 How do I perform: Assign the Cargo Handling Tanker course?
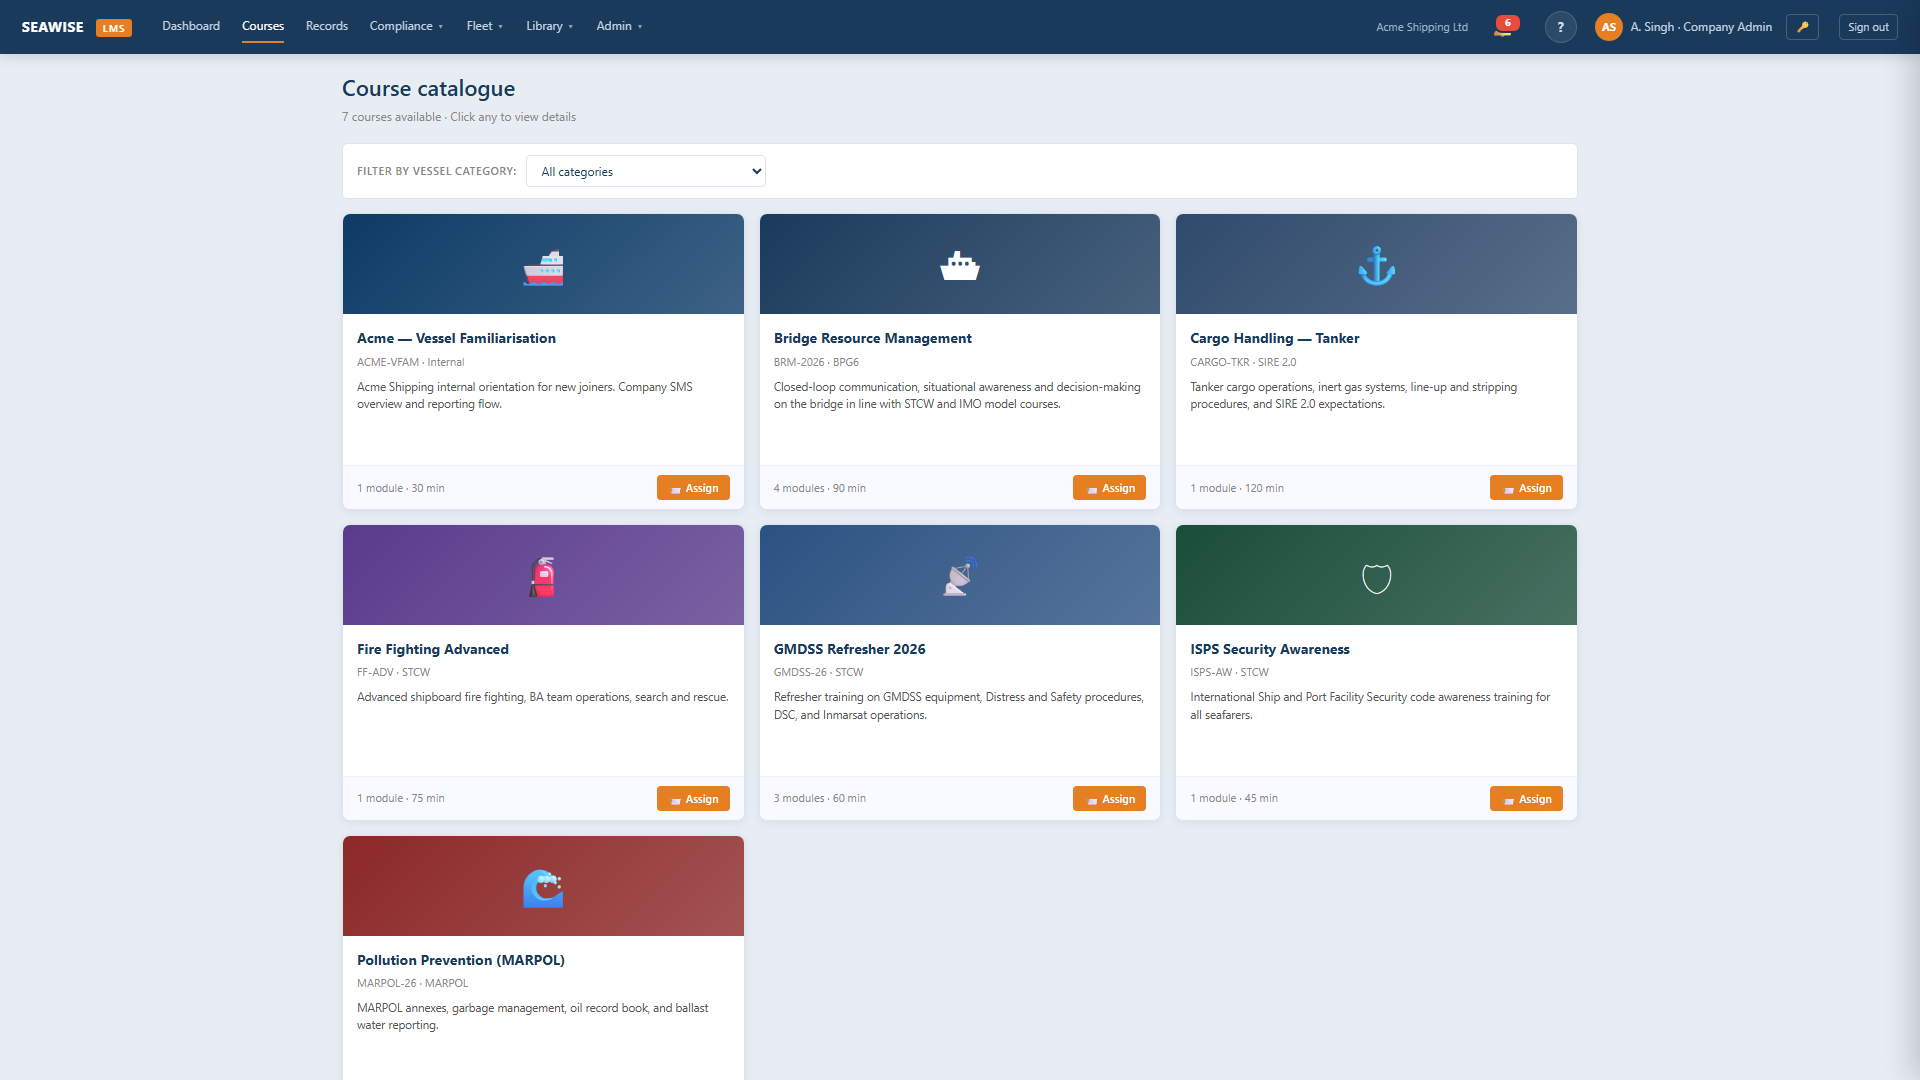1526,488
